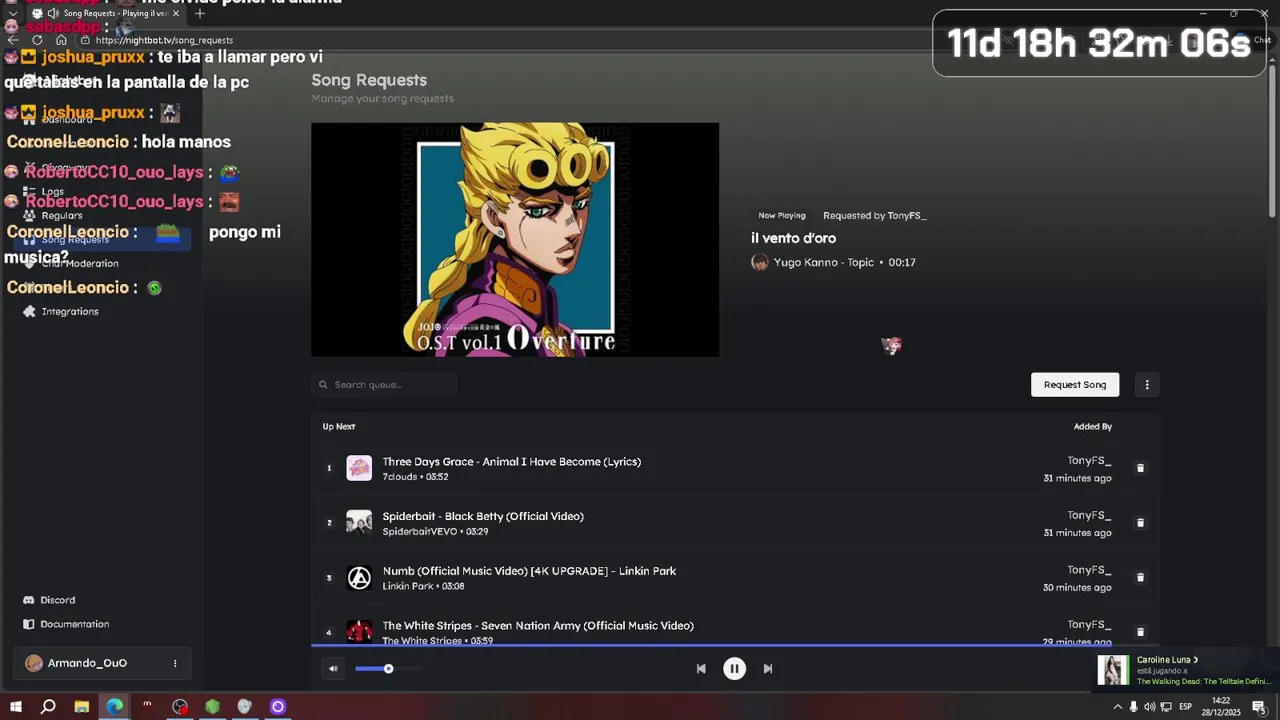Click the page vertical scrollbar
The height and width of the screenshot is (720, 1280).
(x=1273, y=140)
